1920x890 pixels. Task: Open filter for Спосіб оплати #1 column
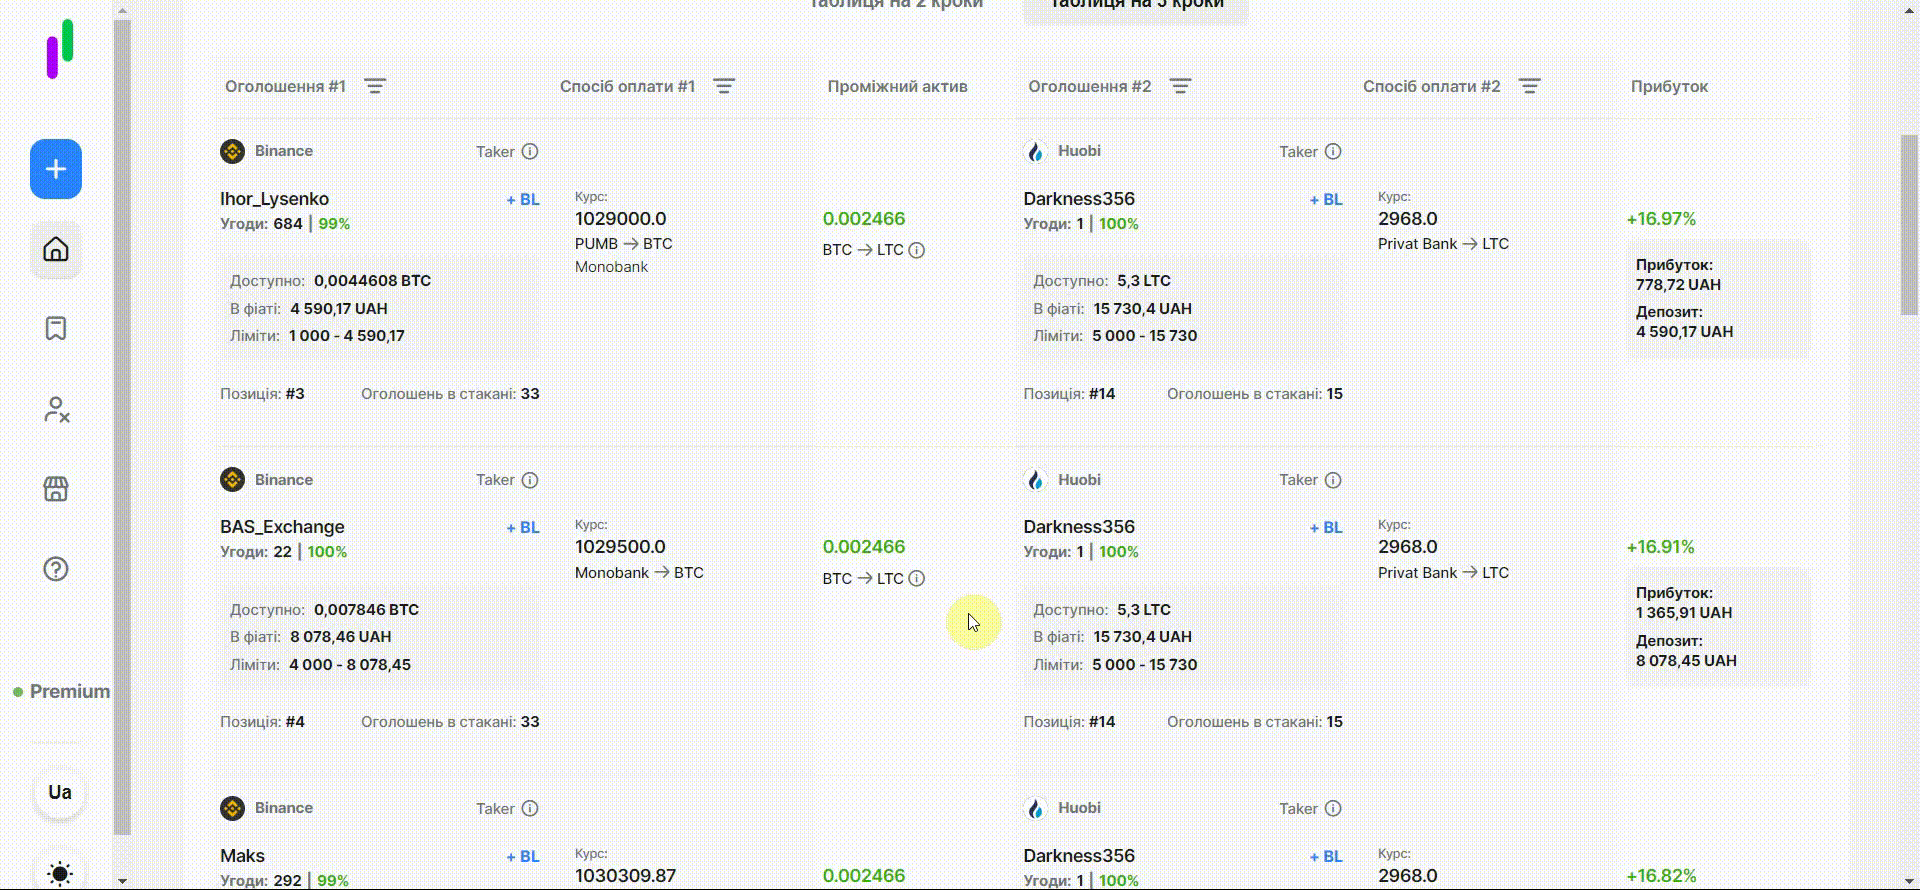coord(724,87)
